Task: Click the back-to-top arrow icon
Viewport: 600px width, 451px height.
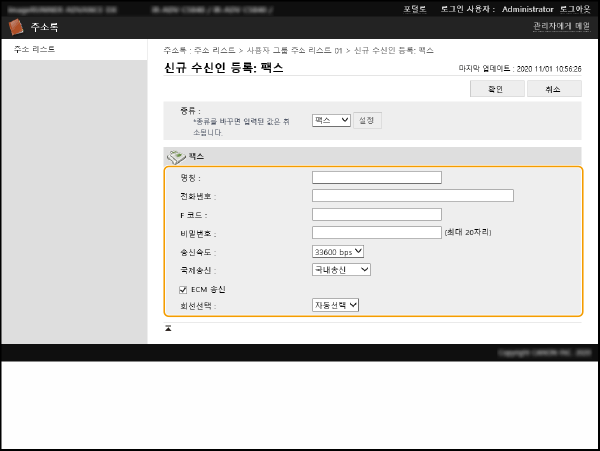Action: pyautogui.click(x=168, y=327)
